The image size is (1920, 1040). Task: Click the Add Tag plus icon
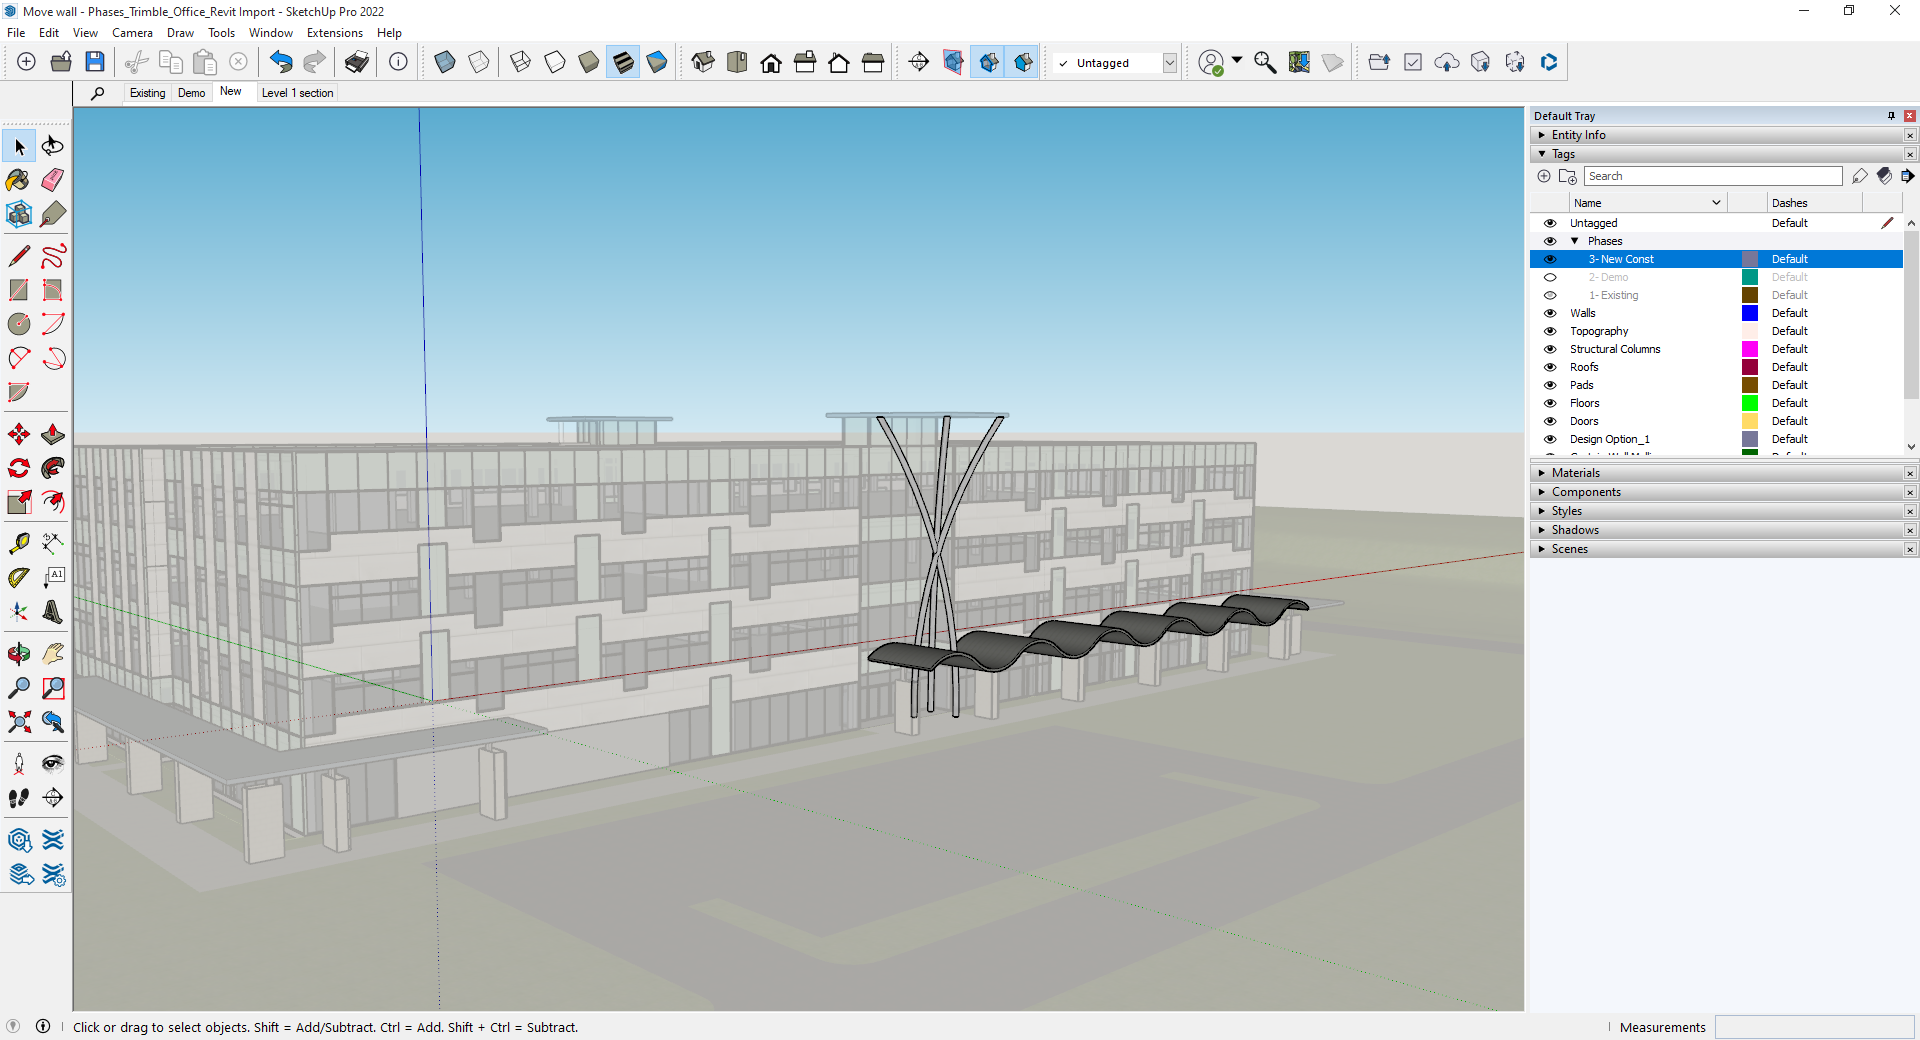[x=1544, y=176]
